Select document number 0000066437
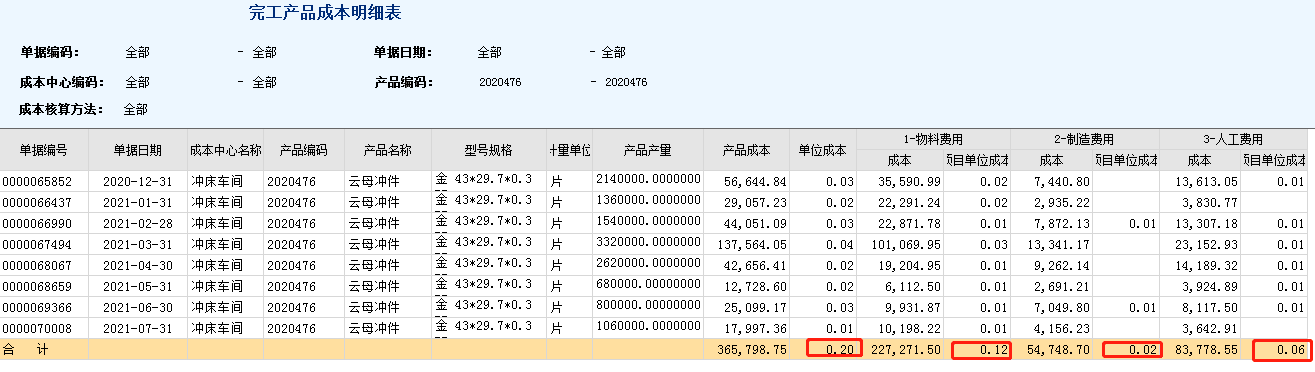The height and width of the screenshot is (372, 1315). tap(37, 202)
